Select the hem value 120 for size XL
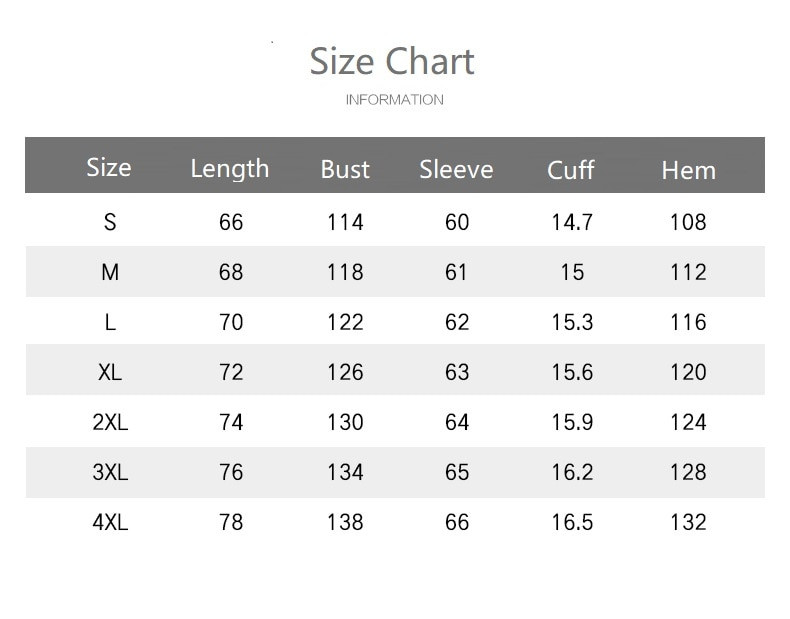 (688, 372)
